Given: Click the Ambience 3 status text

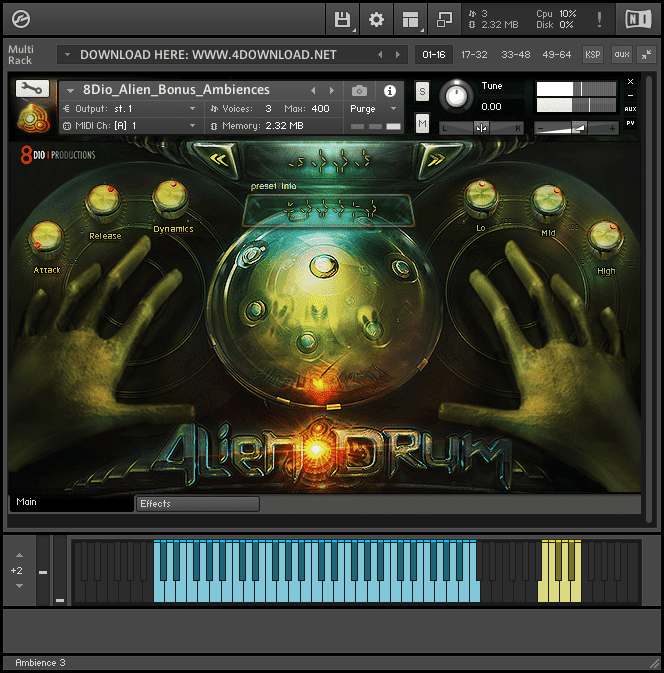Looking at the screenshot, I should coord(40,663).
